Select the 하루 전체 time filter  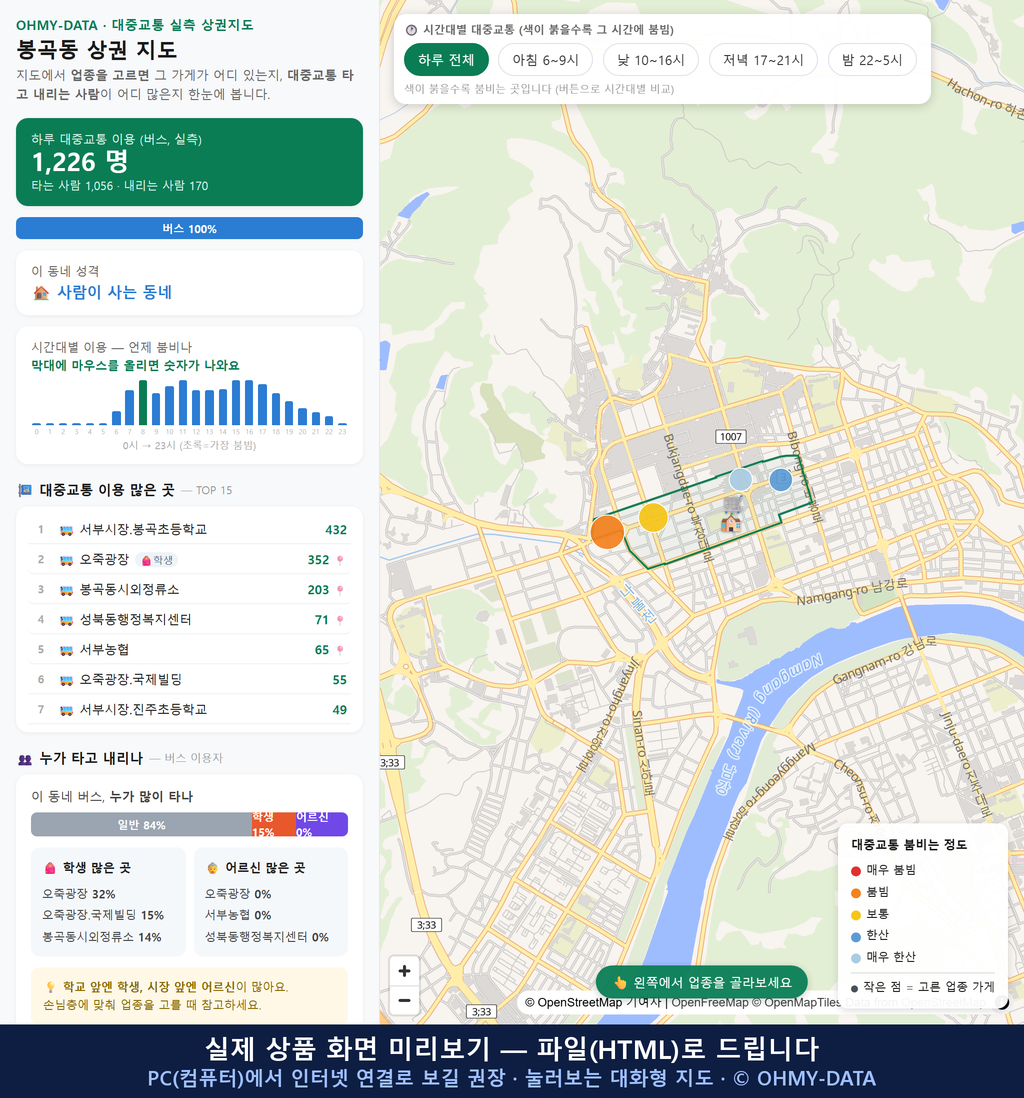446,60
